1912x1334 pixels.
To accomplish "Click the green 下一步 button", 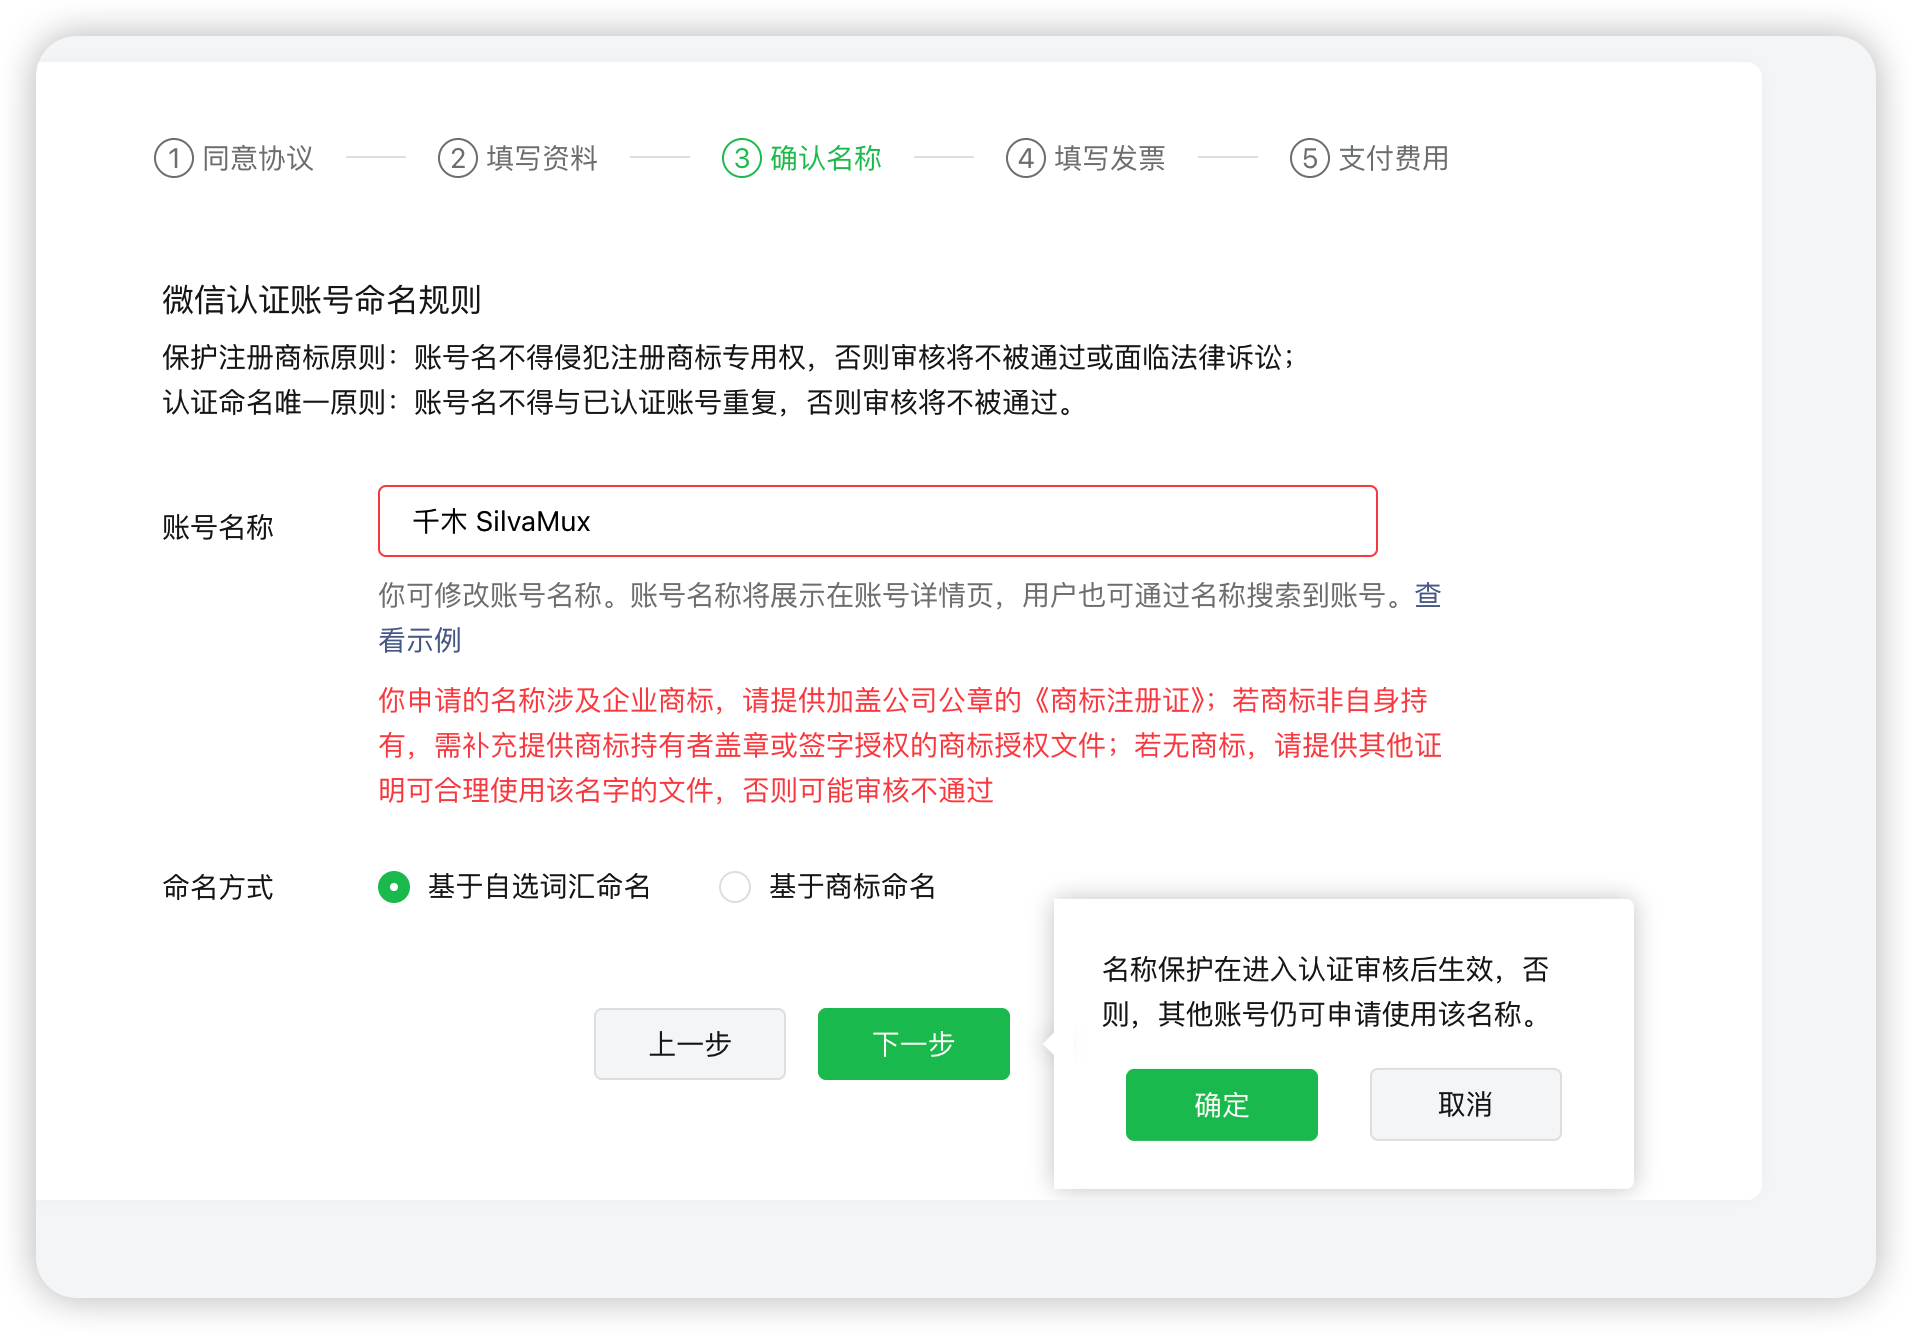I will pyautogui.click(x=914, y=1044).
